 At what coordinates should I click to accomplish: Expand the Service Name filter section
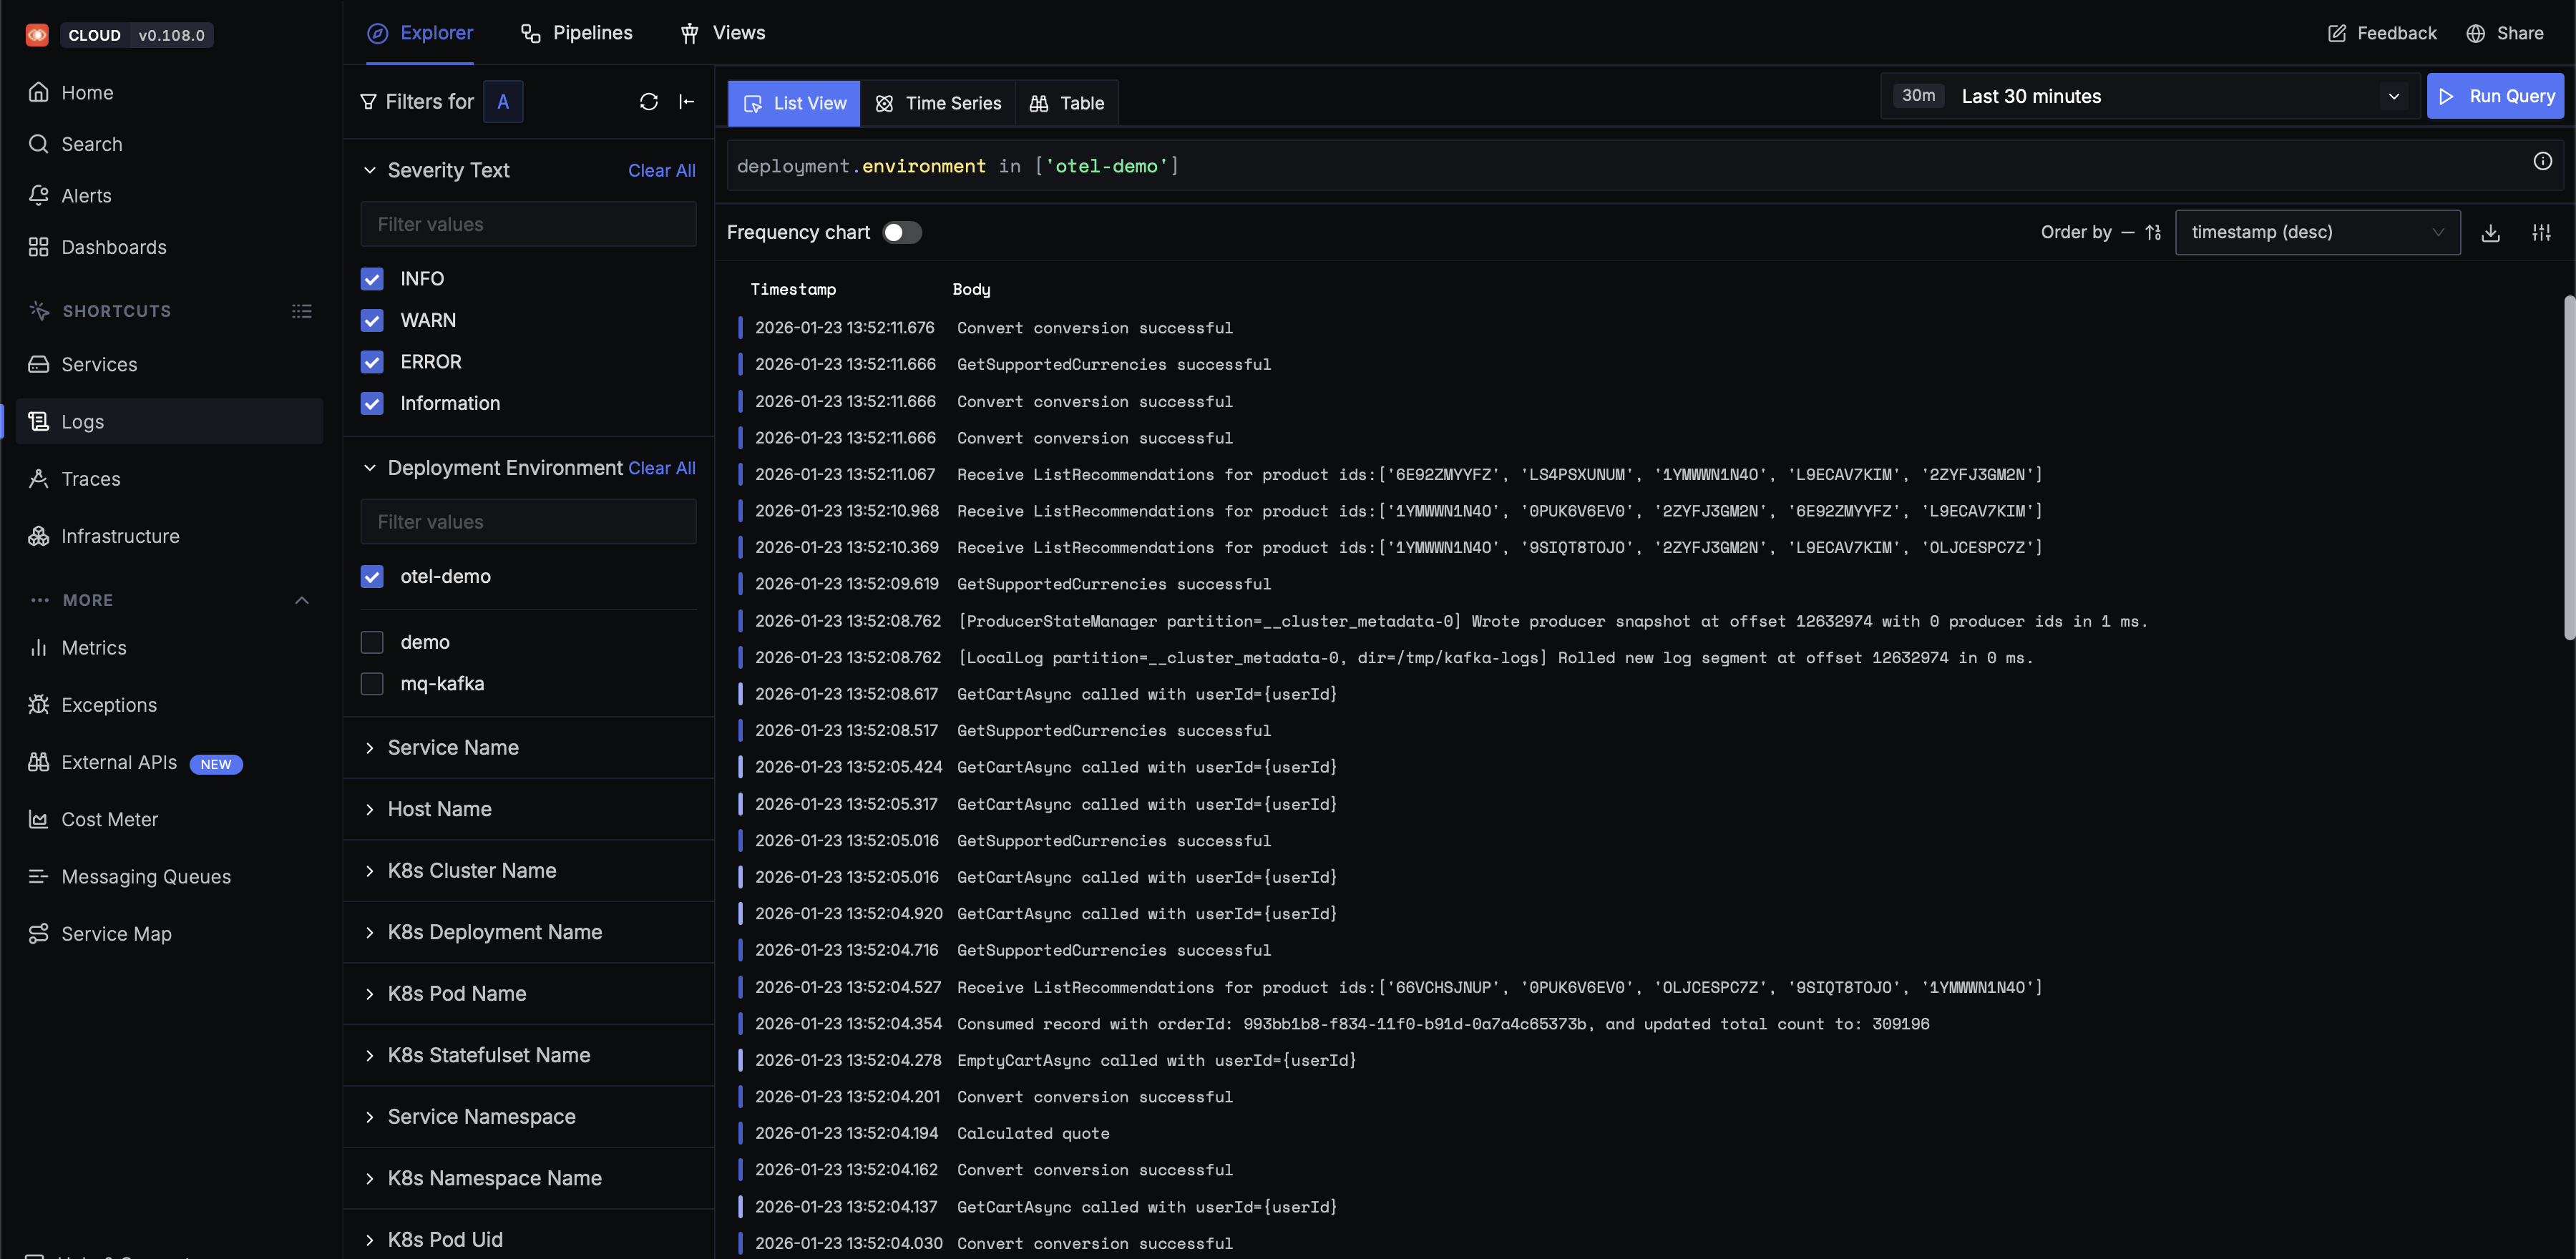(x=453, y=748)
